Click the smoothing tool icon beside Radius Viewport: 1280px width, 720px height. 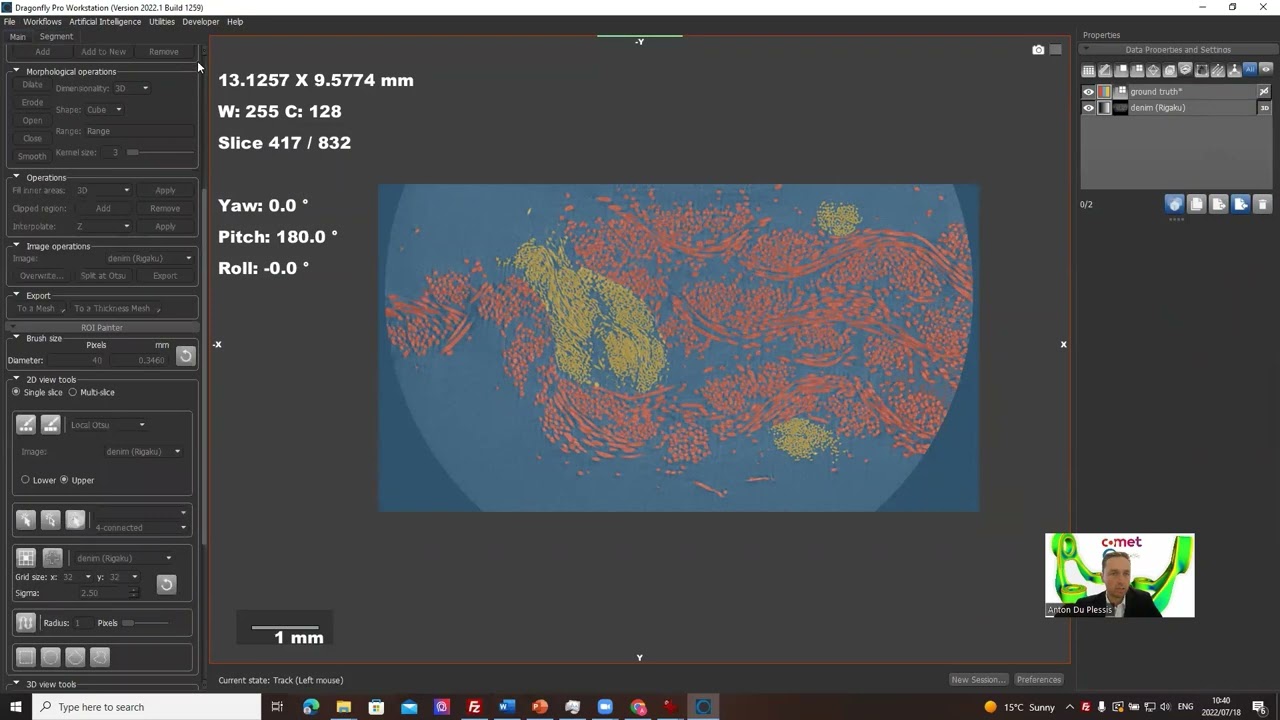26,623
